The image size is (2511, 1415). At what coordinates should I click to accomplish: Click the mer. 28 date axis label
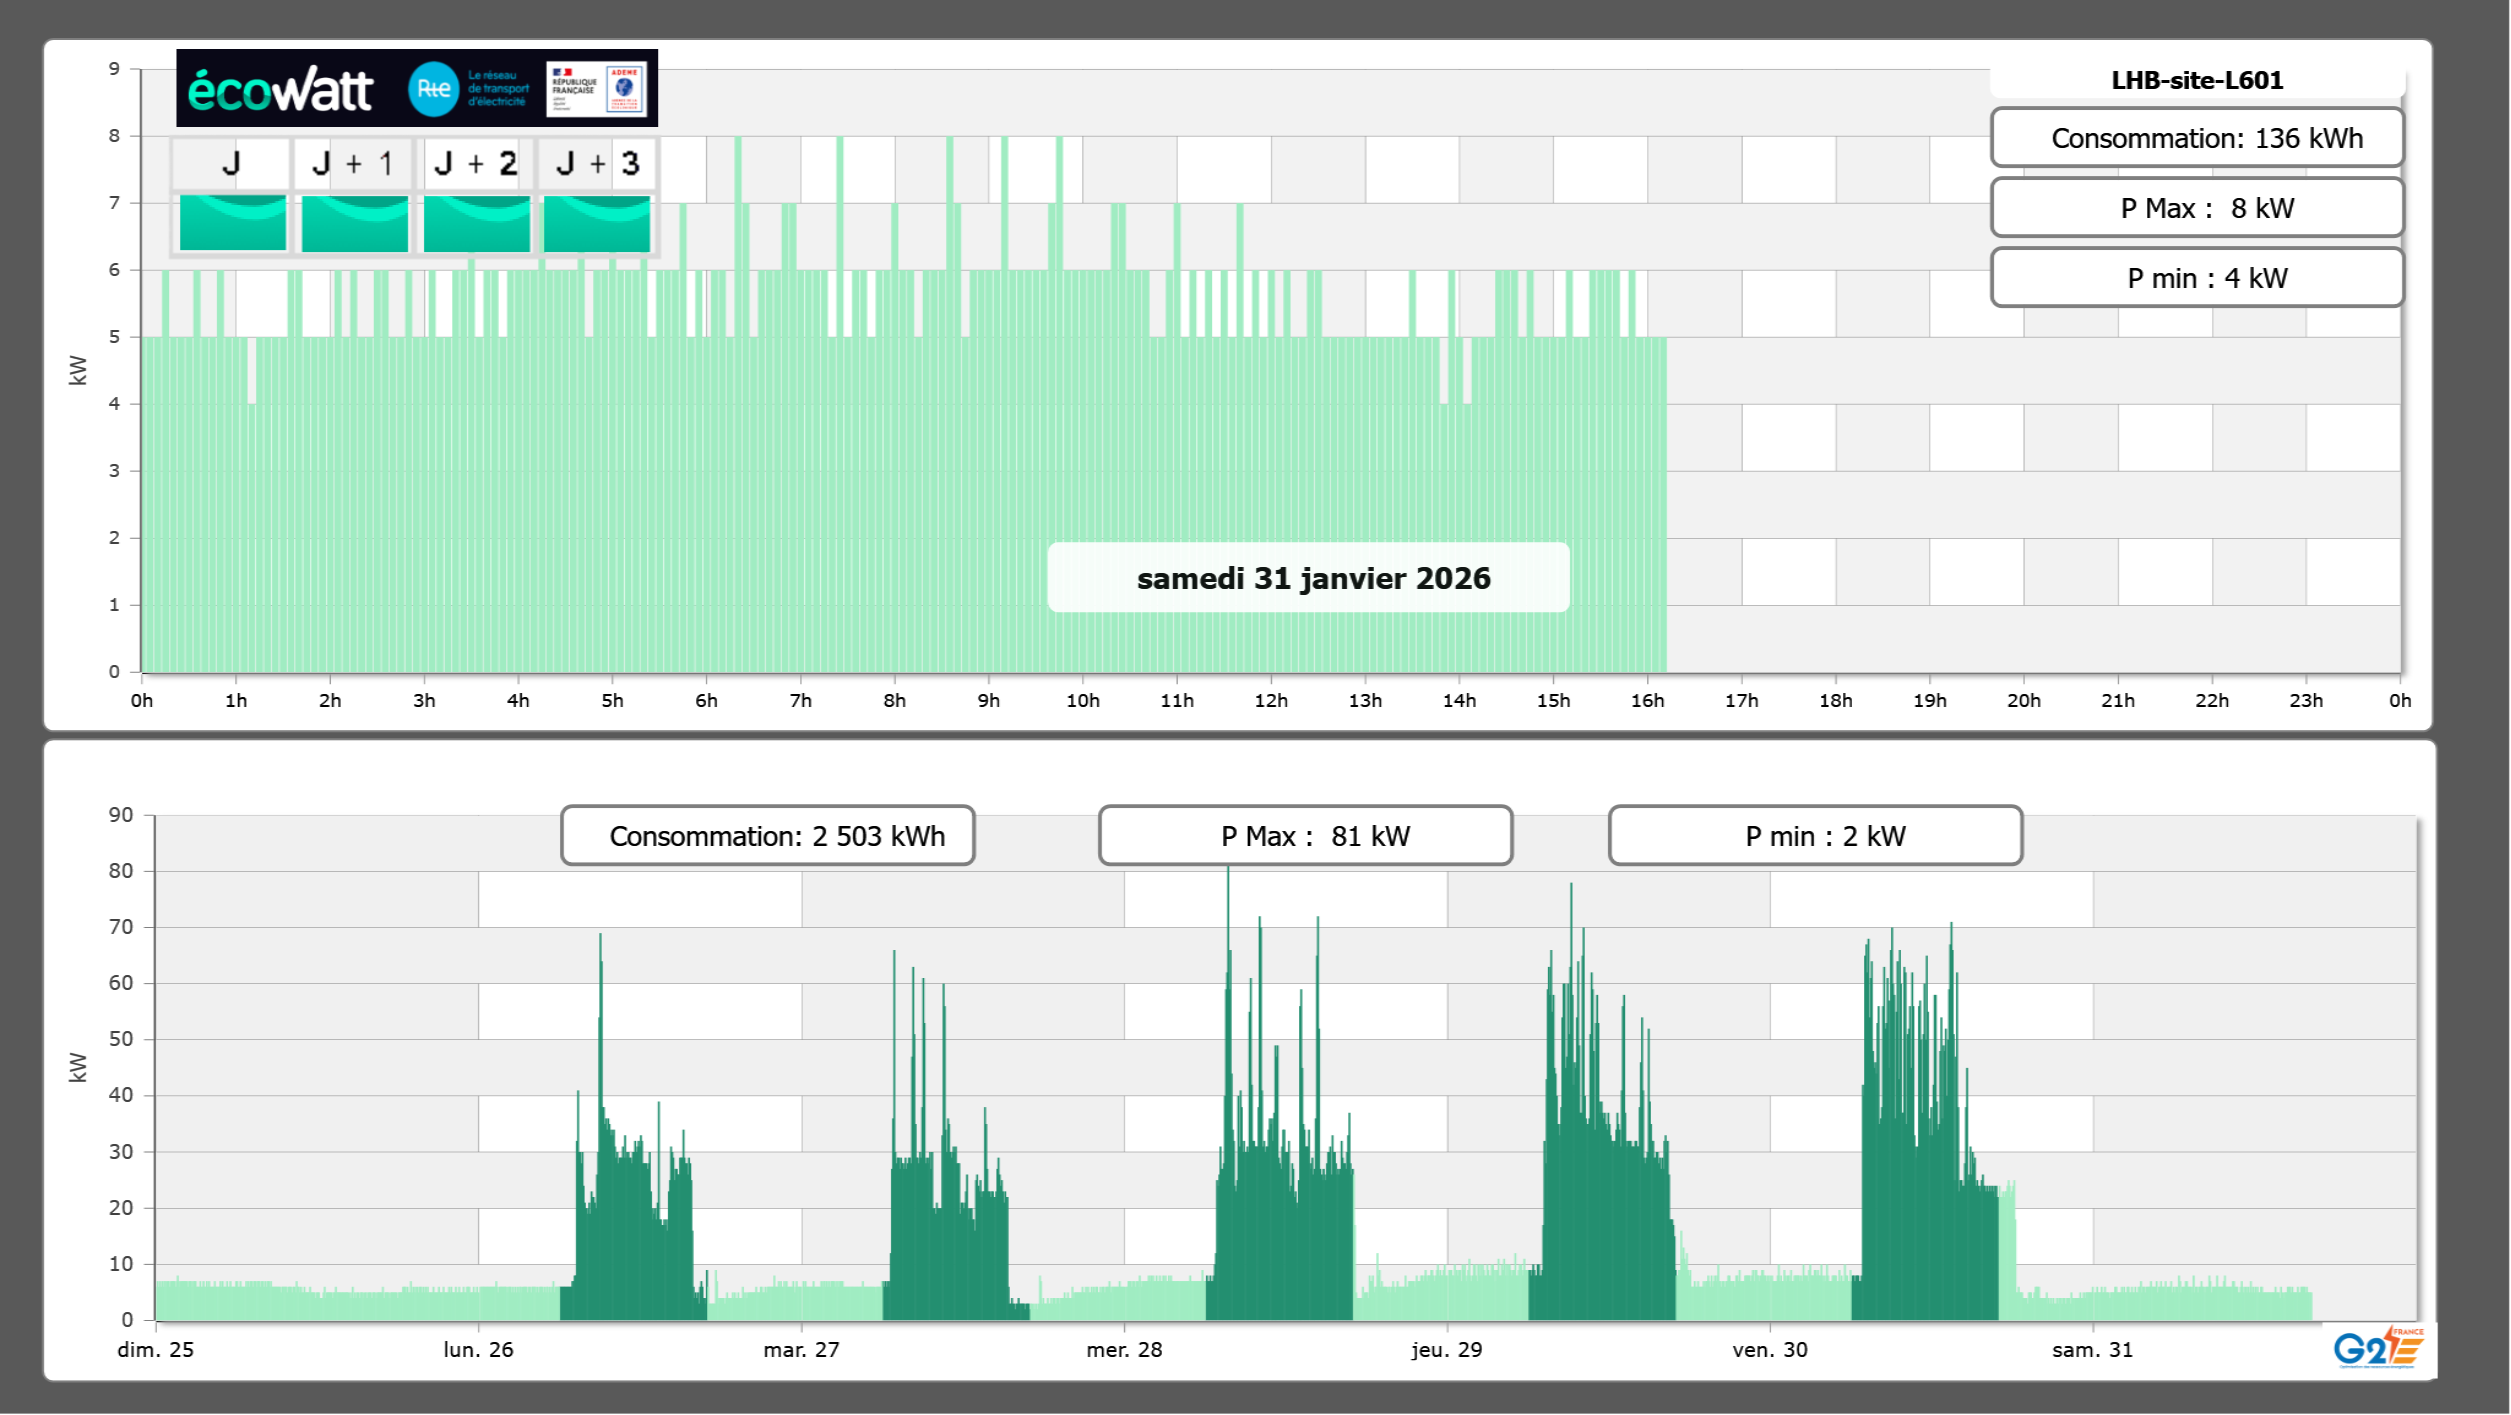tap(1124, 1349)
